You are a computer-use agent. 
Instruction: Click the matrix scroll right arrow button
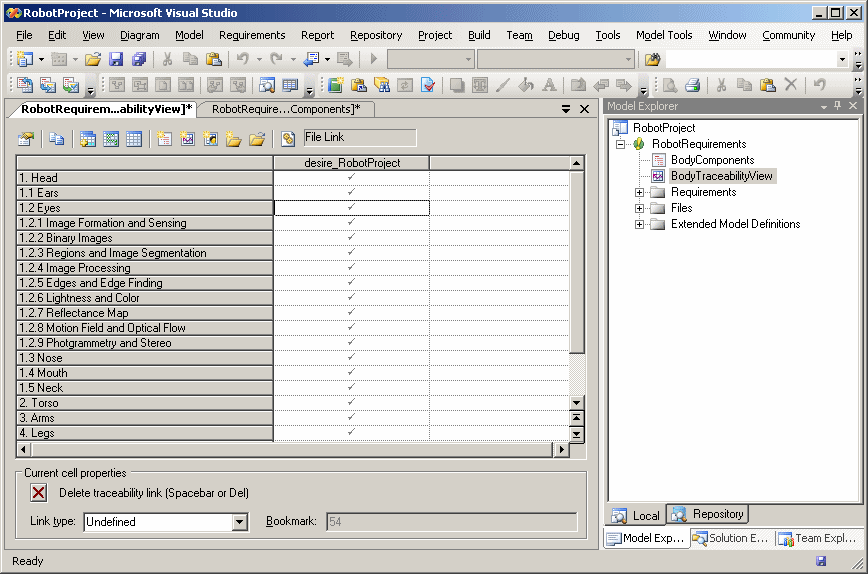point(561,449)
